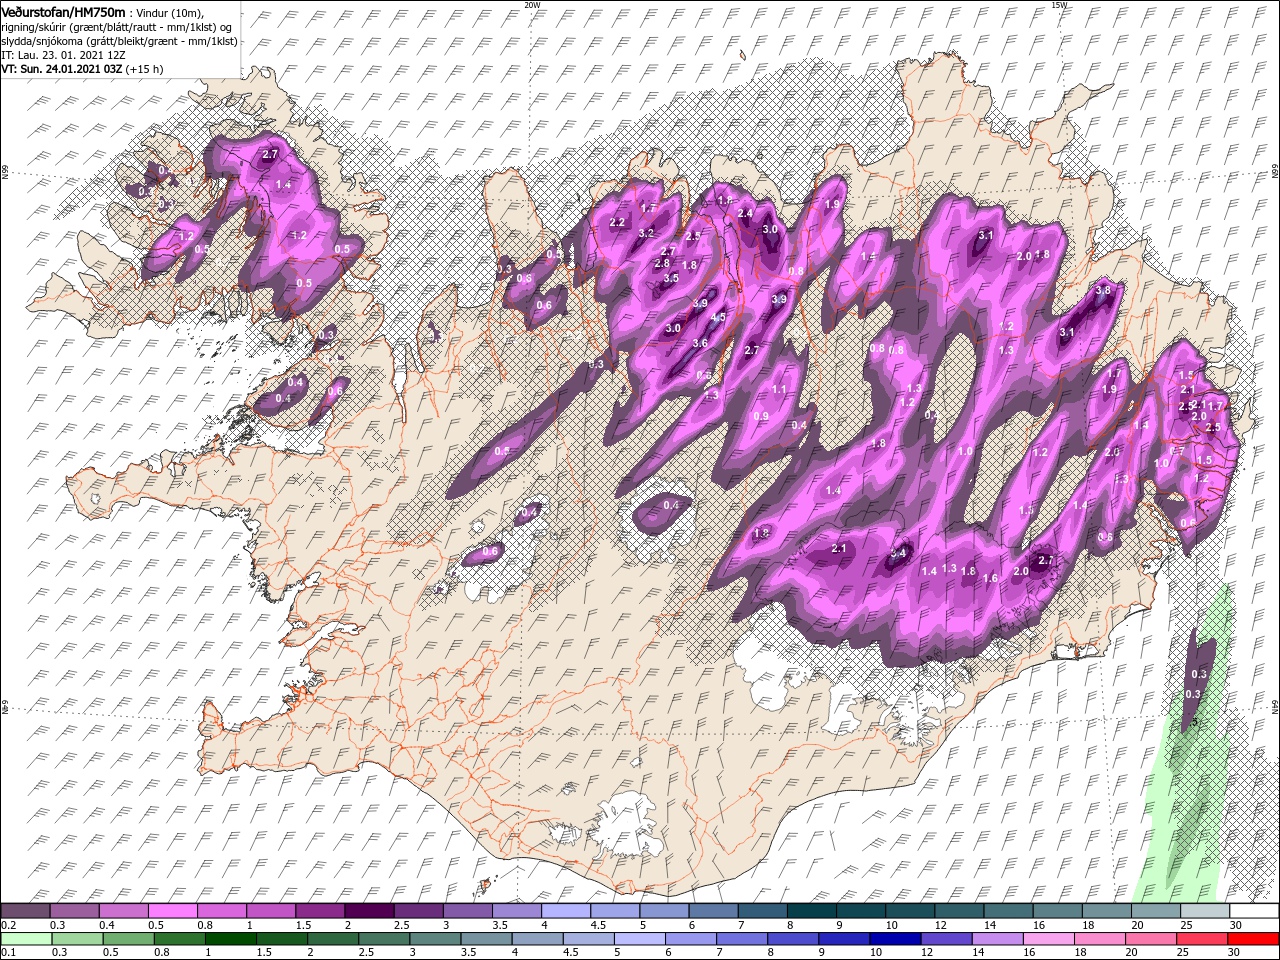
Task: Select the dark purple snow swatch between 2 and 2.5
Action: (x=368, y=910)
